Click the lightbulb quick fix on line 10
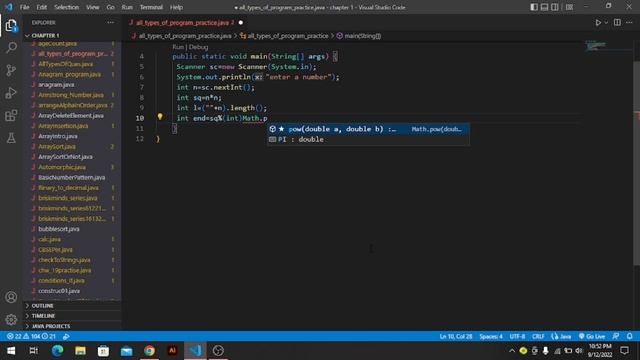This screenshot has width=640, height=360. (x=160, y=117)
